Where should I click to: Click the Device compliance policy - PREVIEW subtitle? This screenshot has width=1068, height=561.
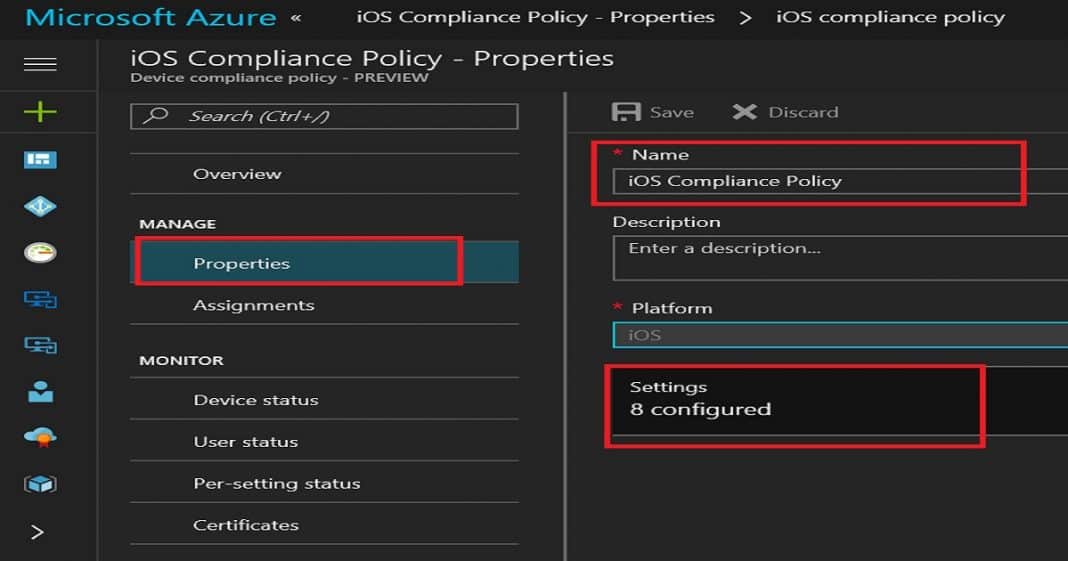(x=279, y=78)
